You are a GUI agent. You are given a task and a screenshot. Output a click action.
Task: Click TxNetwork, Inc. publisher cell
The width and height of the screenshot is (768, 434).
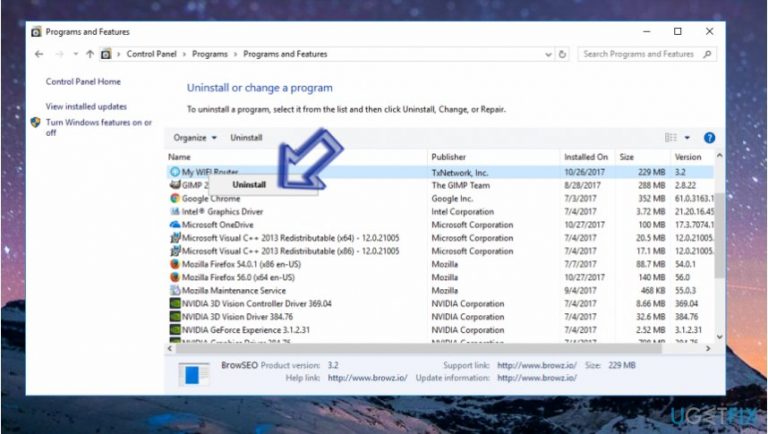(459, 172)
